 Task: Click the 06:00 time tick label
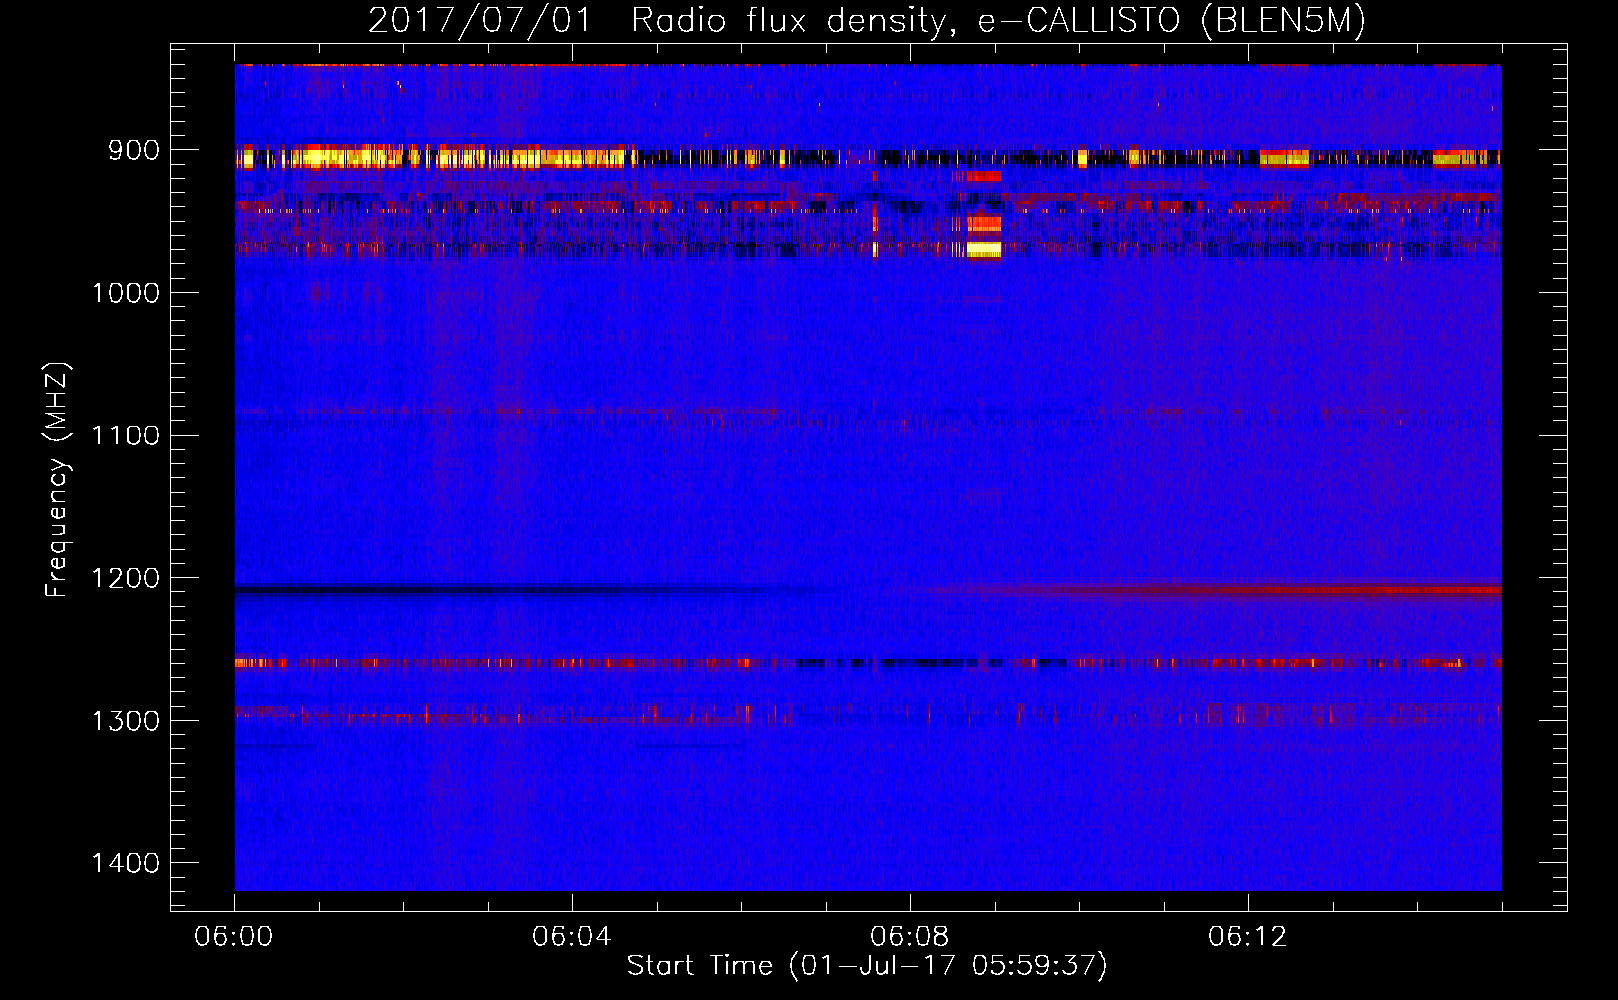point(234,937)
